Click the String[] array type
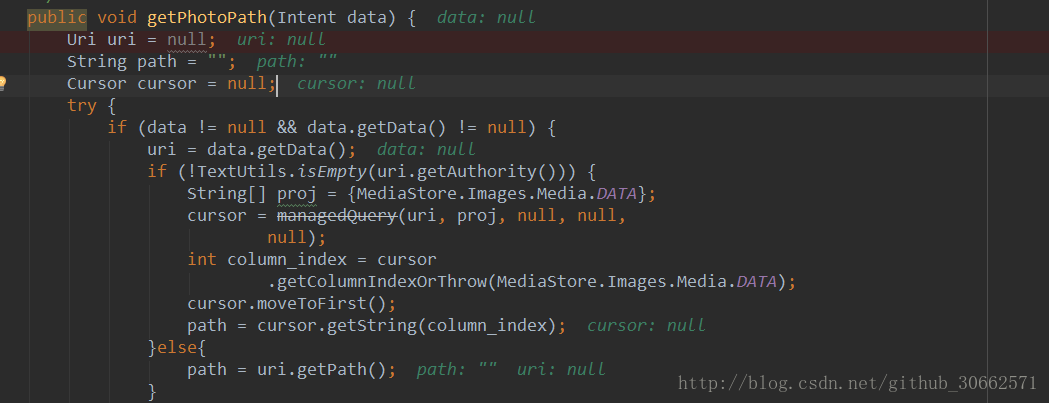The width and height of the screenshot is (1049, 403). (x=227, y=194)
